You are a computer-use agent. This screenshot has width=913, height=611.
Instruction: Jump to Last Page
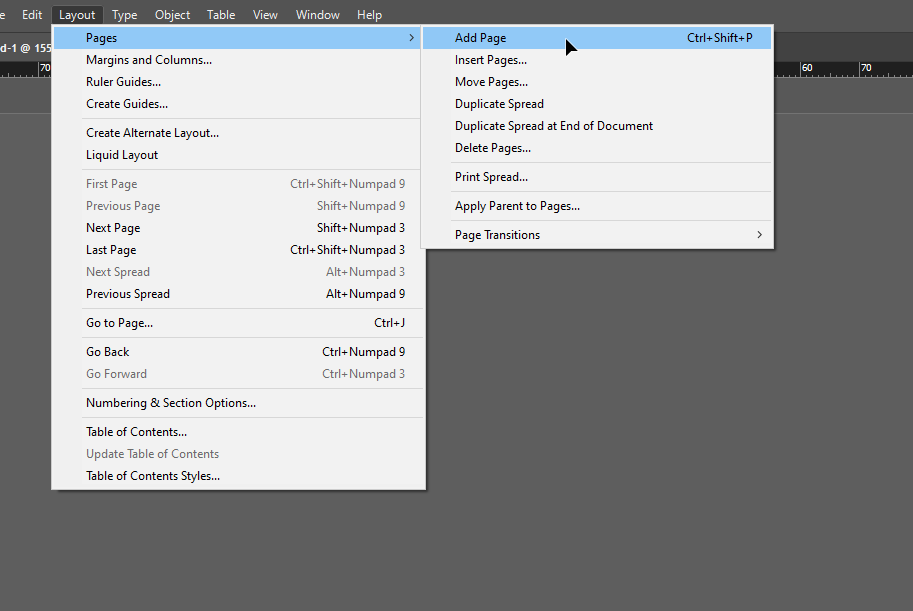[x=111, y=250]
